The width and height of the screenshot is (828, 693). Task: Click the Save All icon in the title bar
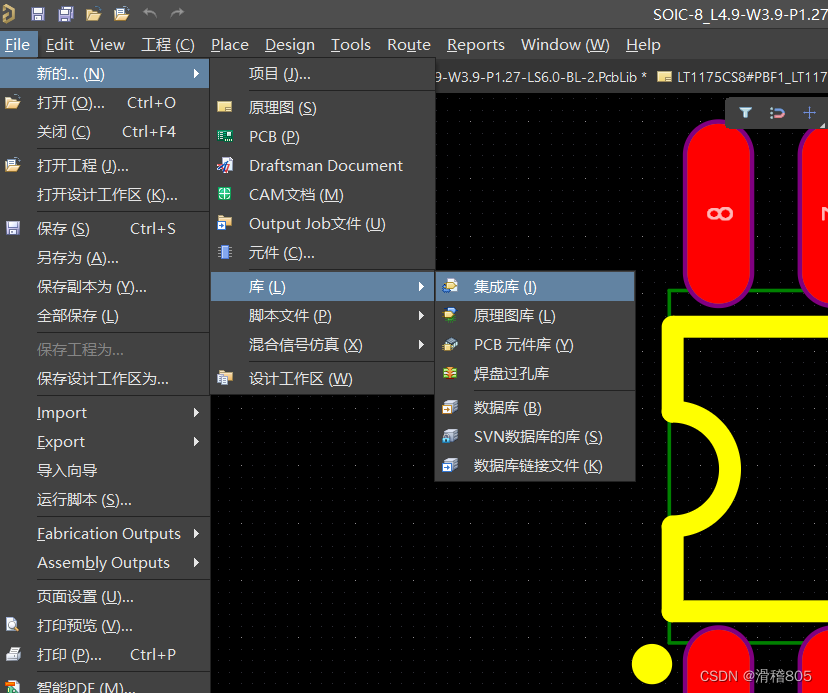tap(65, 14)
